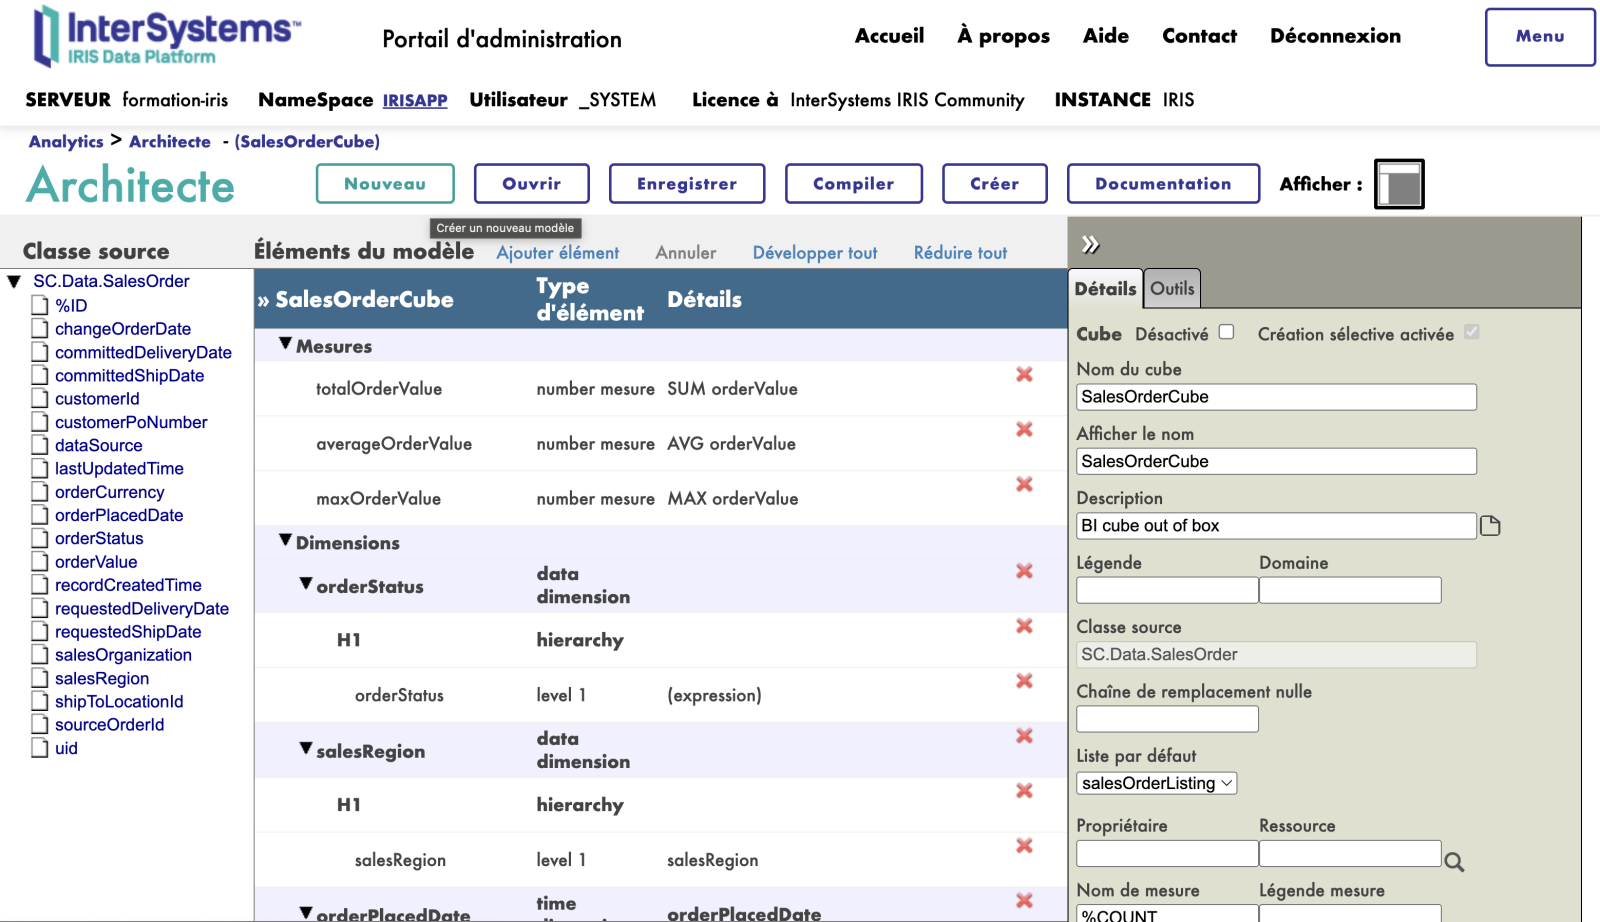Enable the Cube Désactivé checkbox
This screenshot has height=922, width=1600.
point(1226,333)
